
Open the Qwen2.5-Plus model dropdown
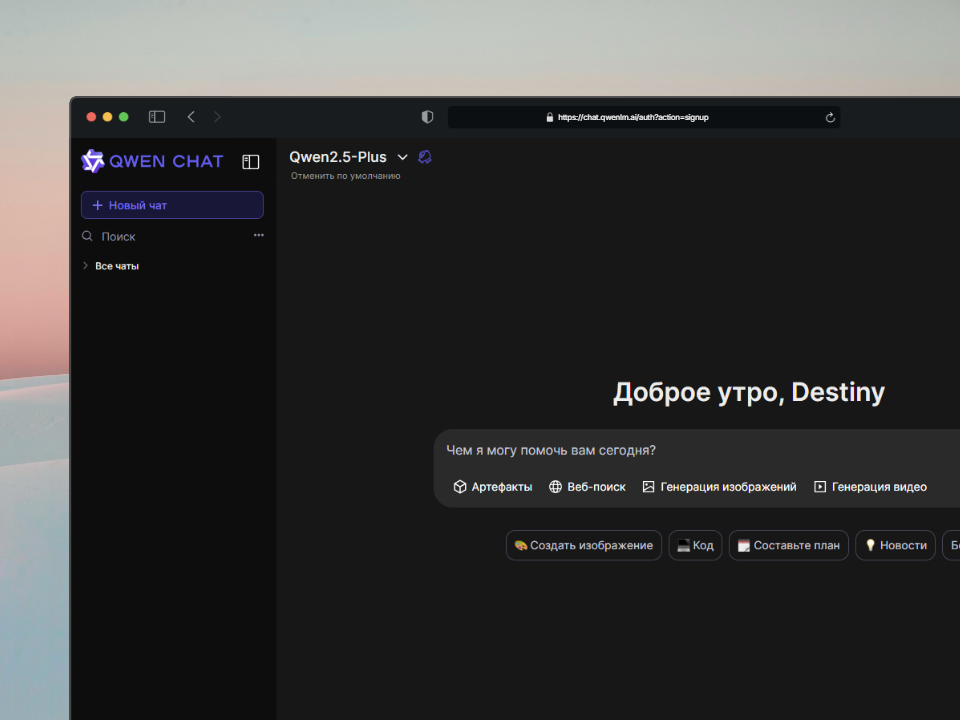tap(348, 157)
